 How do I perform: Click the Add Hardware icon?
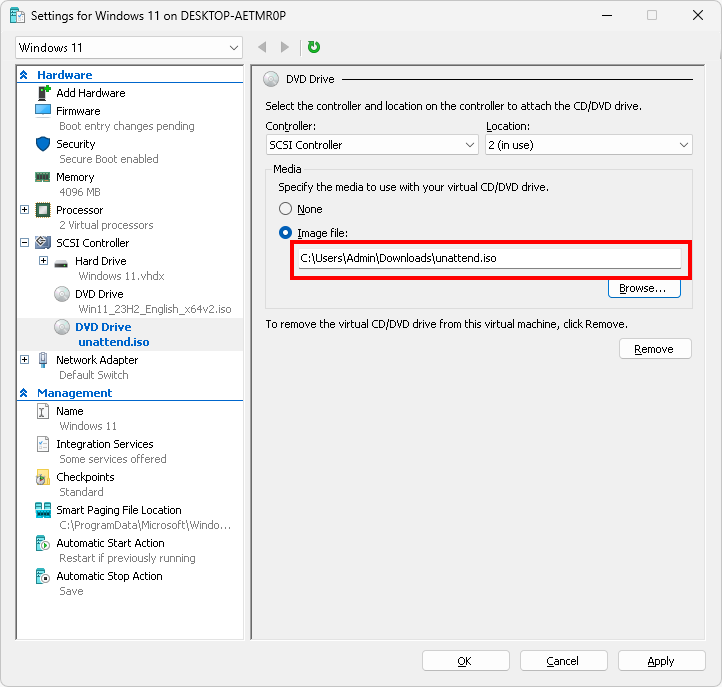pos(43,93)
